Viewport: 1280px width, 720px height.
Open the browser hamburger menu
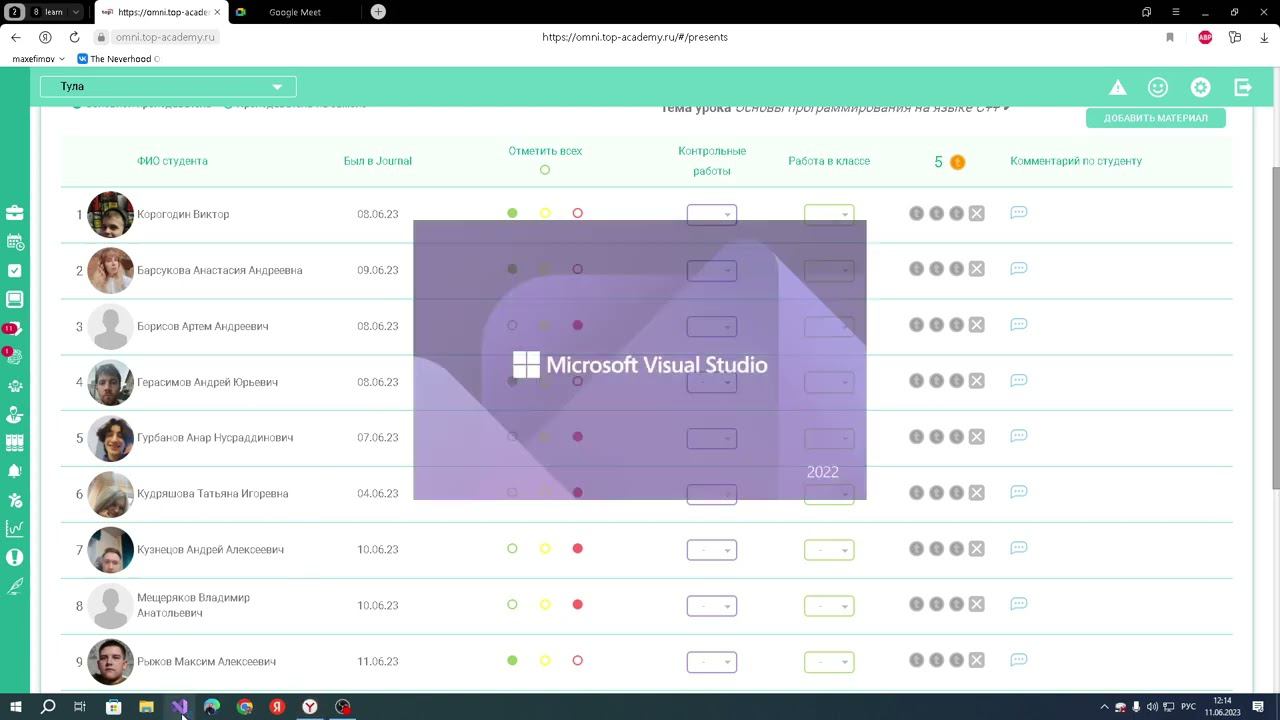[x=1176, y=12]
